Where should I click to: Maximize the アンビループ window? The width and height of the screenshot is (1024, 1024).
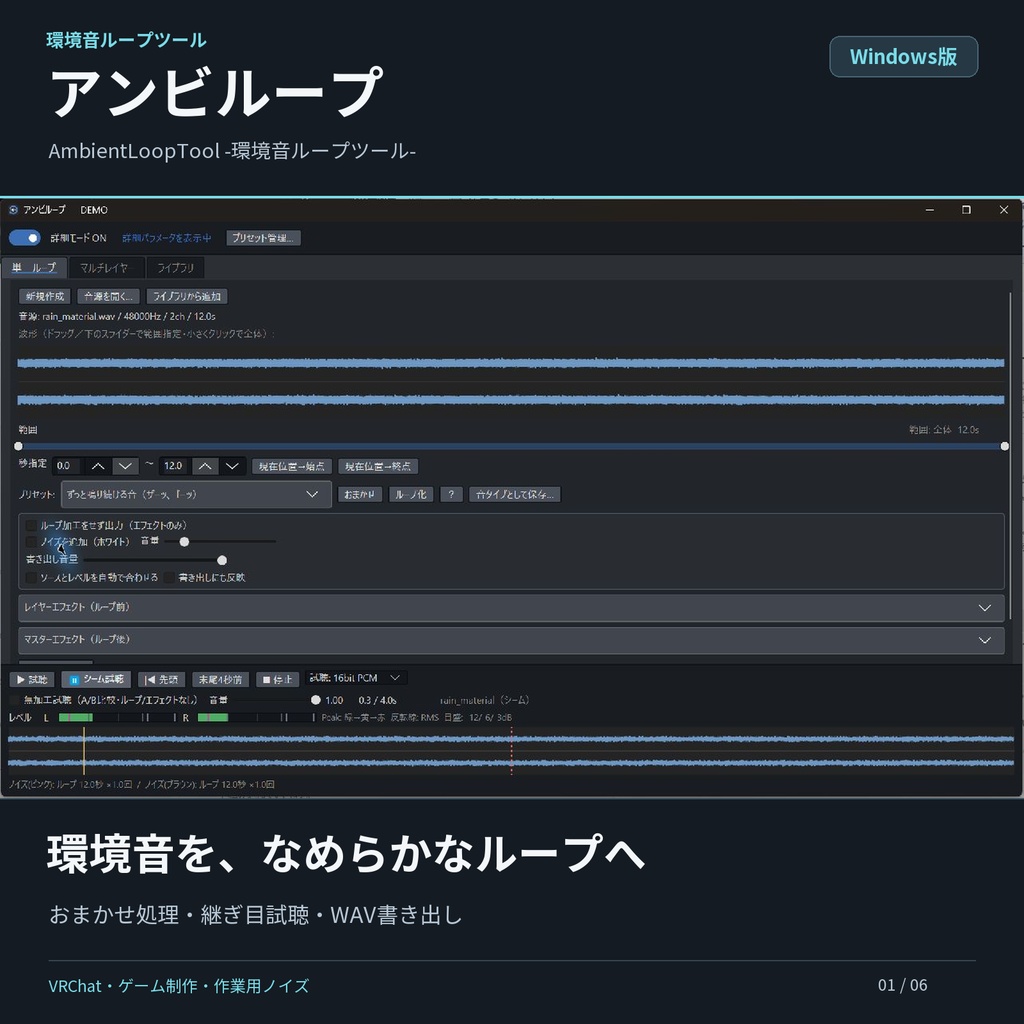967,210
